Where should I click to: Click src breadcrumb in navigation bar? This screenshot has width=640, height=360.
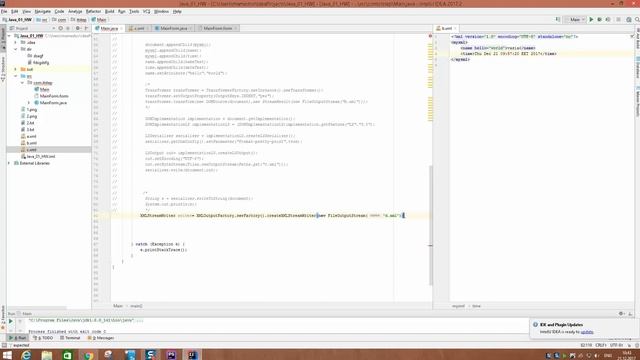pos(42,20)
